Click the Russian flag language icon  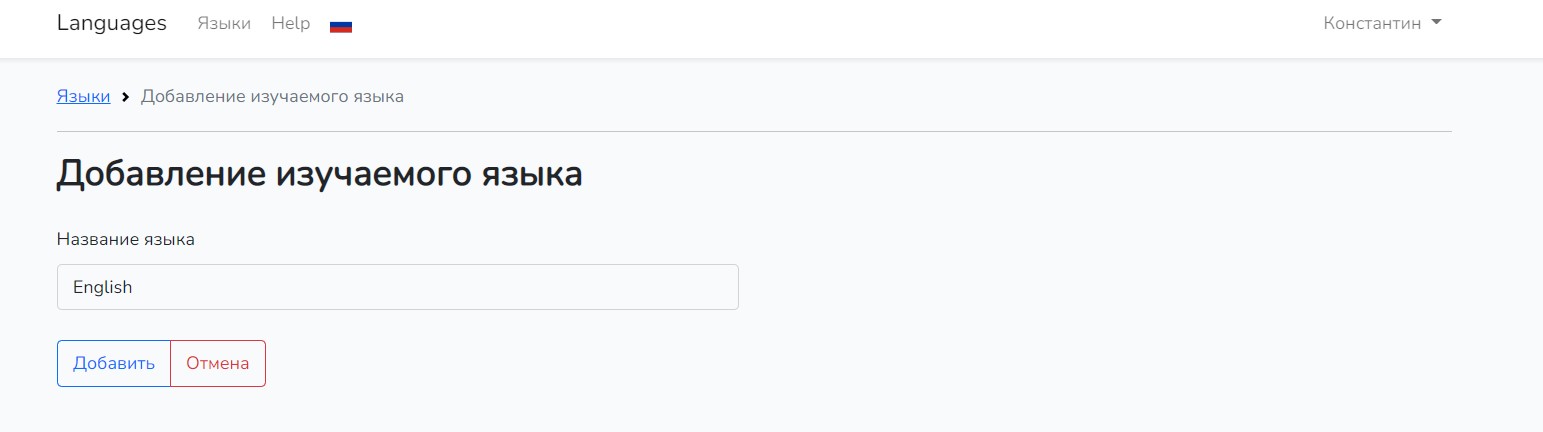(341, 25)
